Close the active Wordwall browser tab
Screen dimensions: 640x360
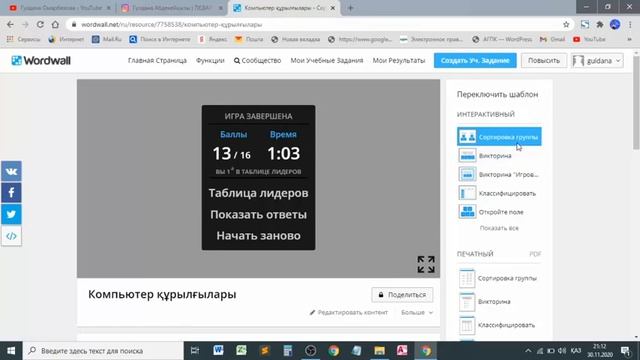coord(333,8)
